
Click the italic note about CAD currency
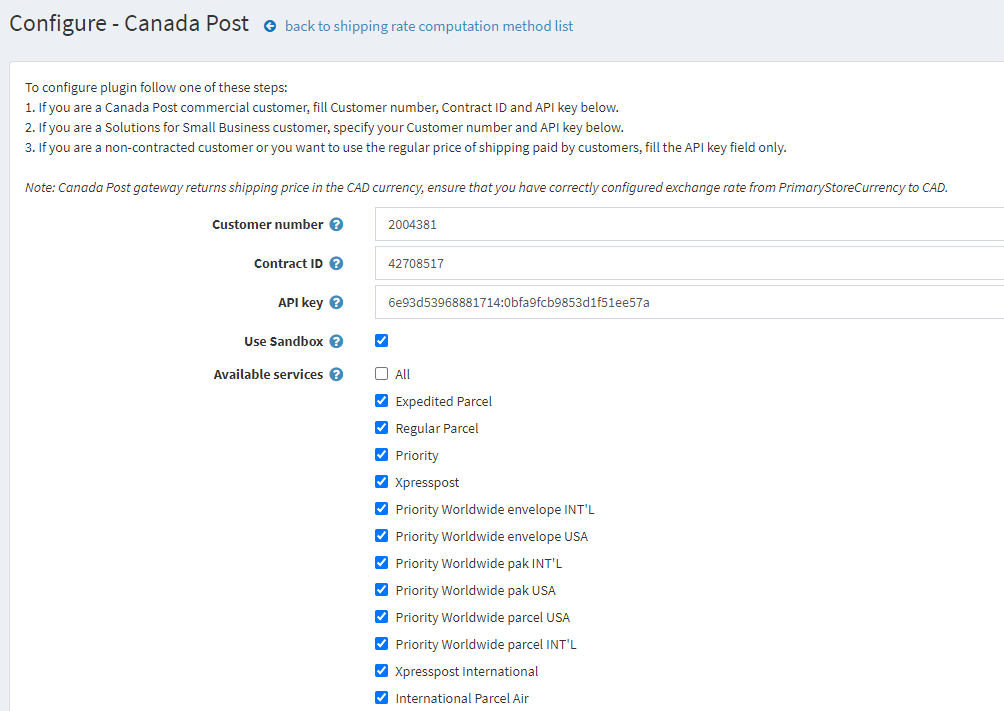point(486,187)
